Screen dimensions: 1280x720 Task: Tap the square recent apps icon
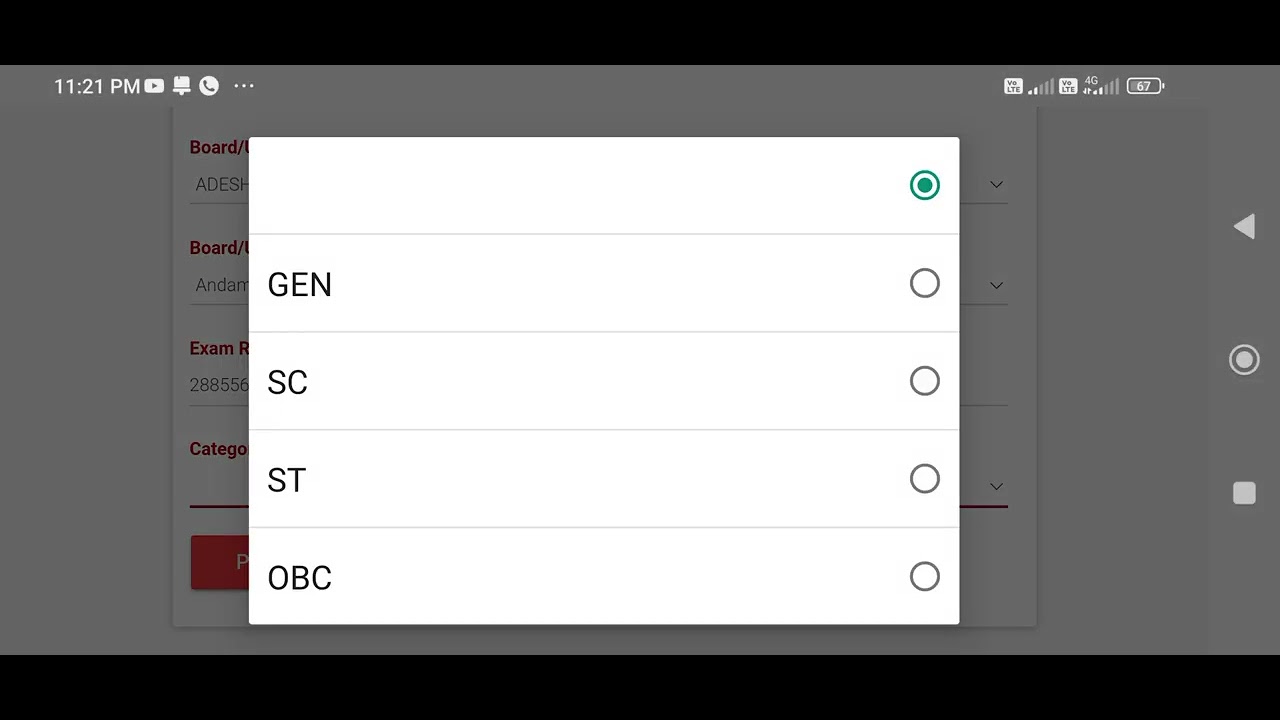1244,493
